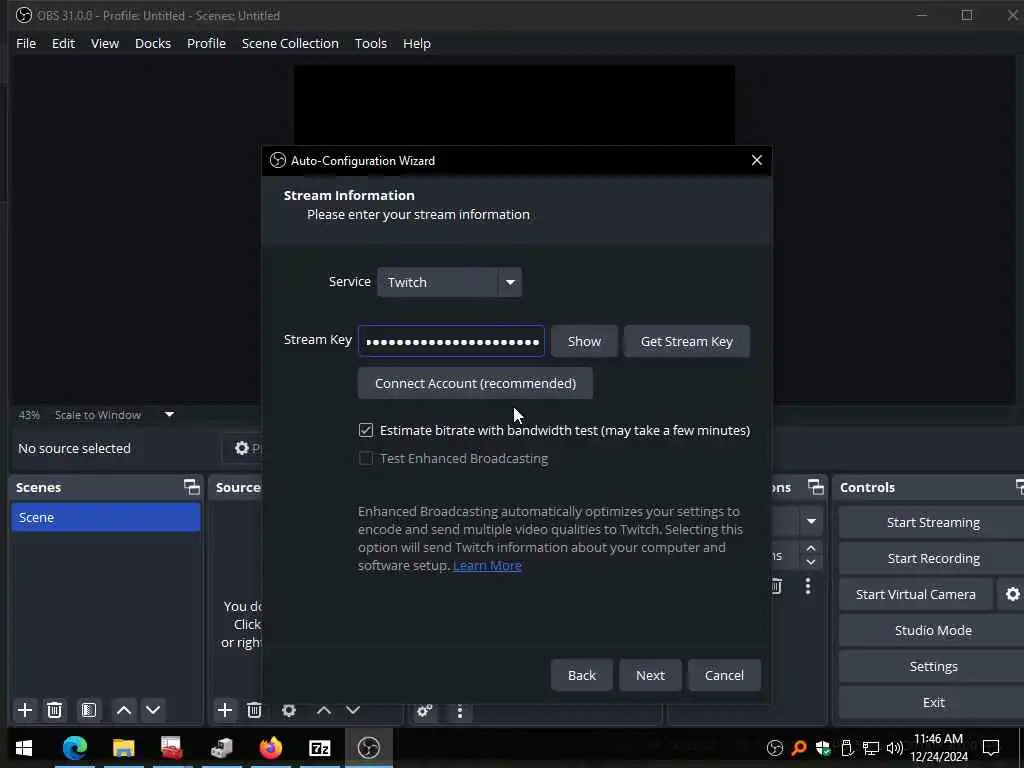1024x768 pixels.
Task: Click orange magnifier tray icon
Action: (799, 748)
